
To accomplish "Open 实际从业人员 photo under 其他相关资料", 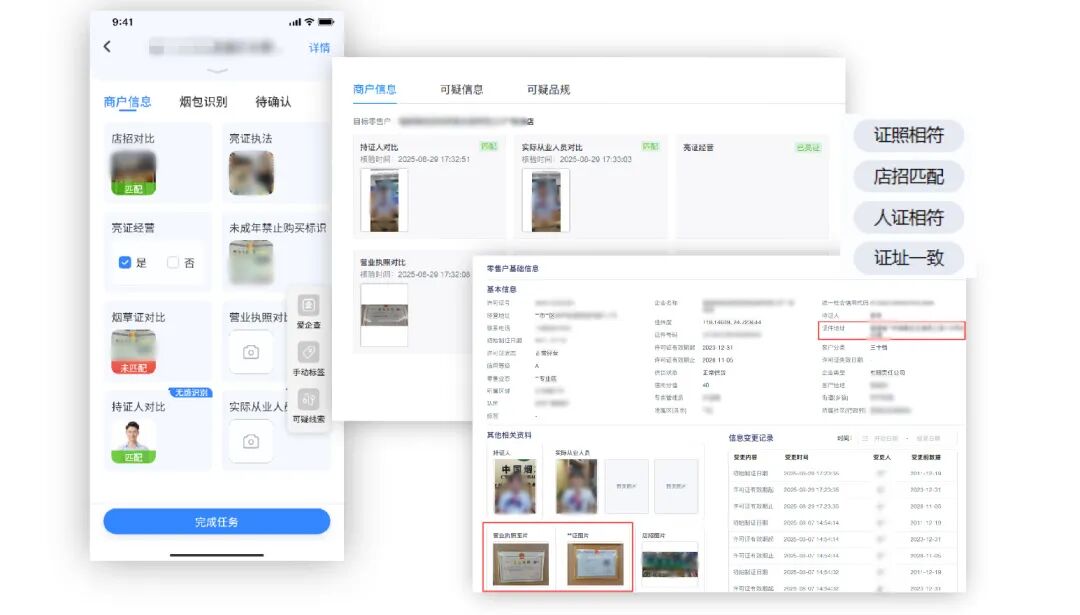I will [577, 486].
